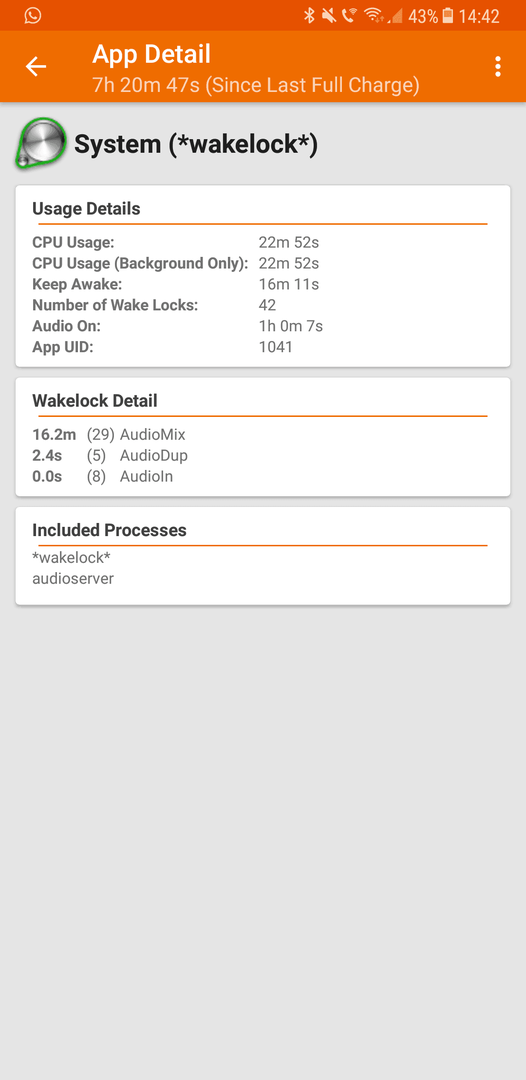This screenshot has width=526, height=1080.
Task: Tap the audioserver process entry
Action: click(73, 579)
